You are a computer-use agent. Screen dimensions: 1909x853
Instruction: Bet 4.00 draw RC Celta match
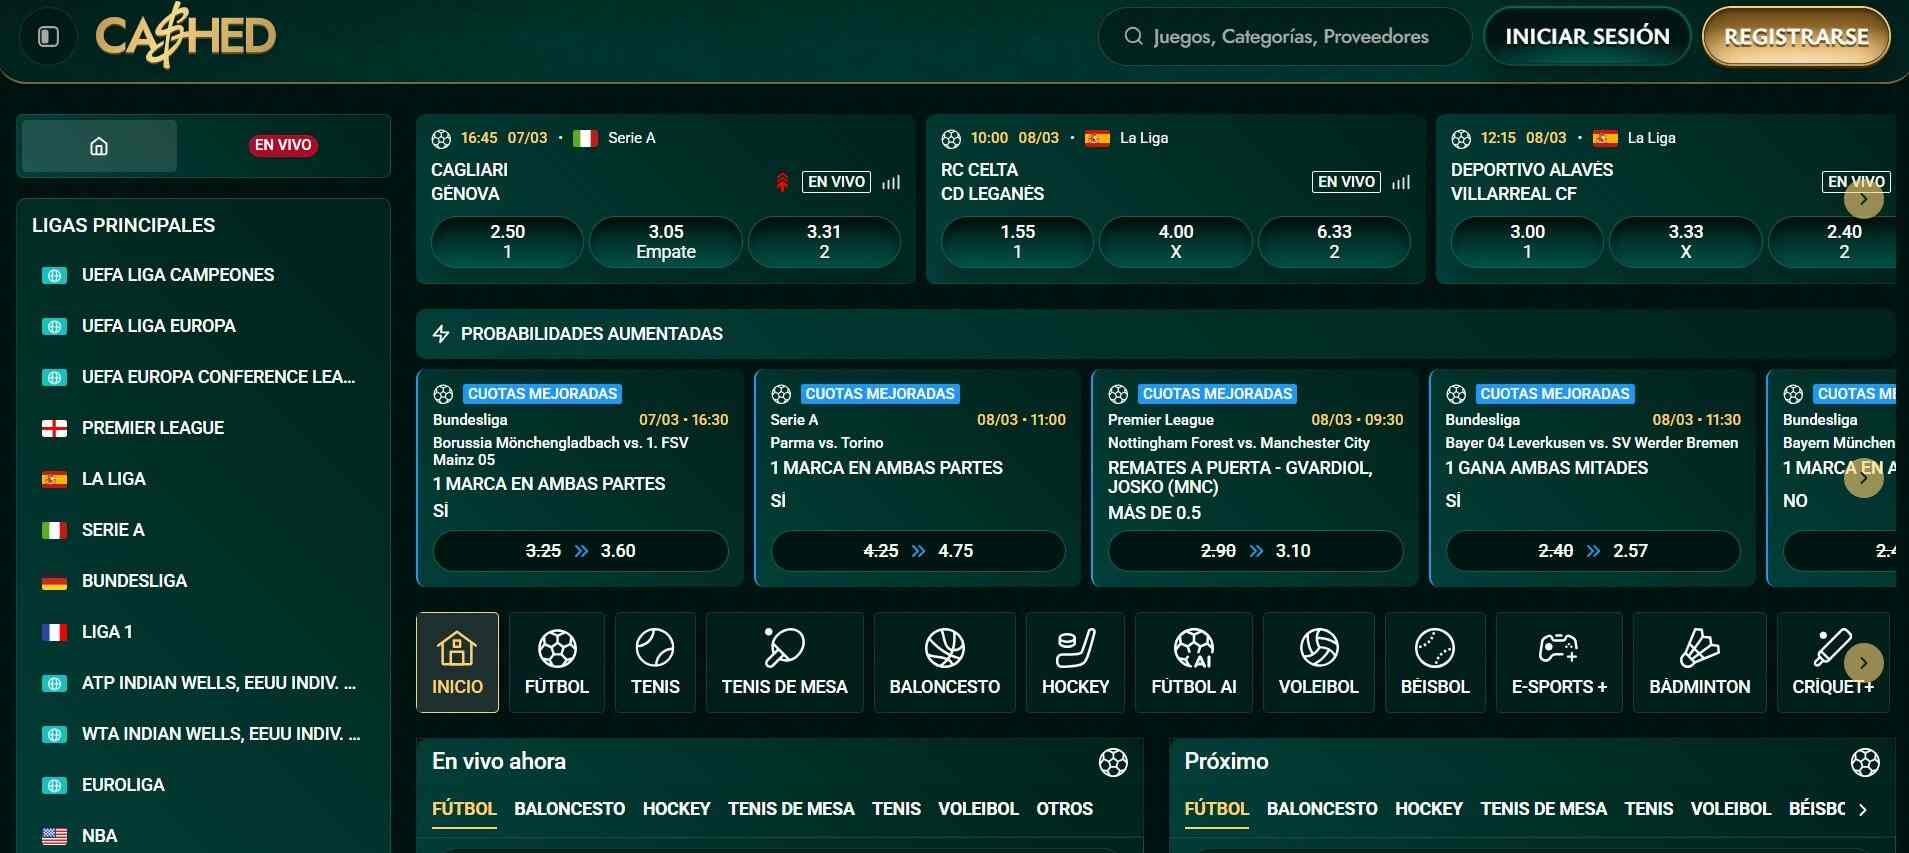pos(1176,242)
